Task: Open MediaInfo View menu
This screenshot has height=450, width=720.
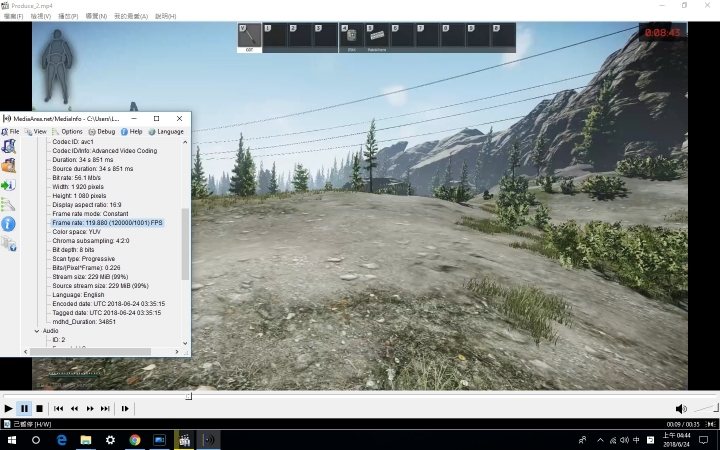Action: 36,131
